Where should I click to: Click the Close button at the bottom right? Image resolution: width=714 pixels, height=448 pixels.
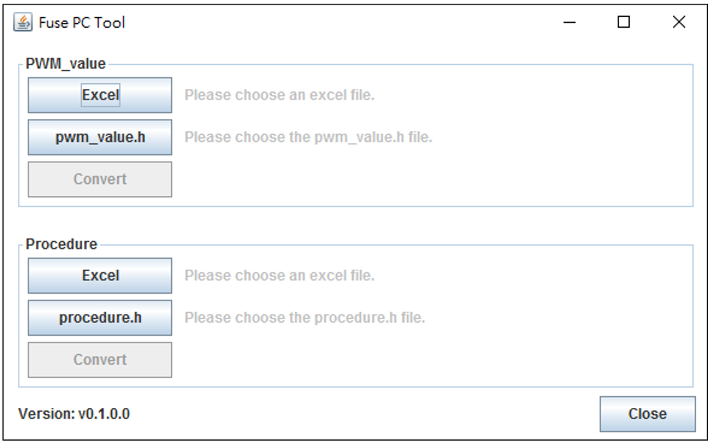[x=648, y=414]
